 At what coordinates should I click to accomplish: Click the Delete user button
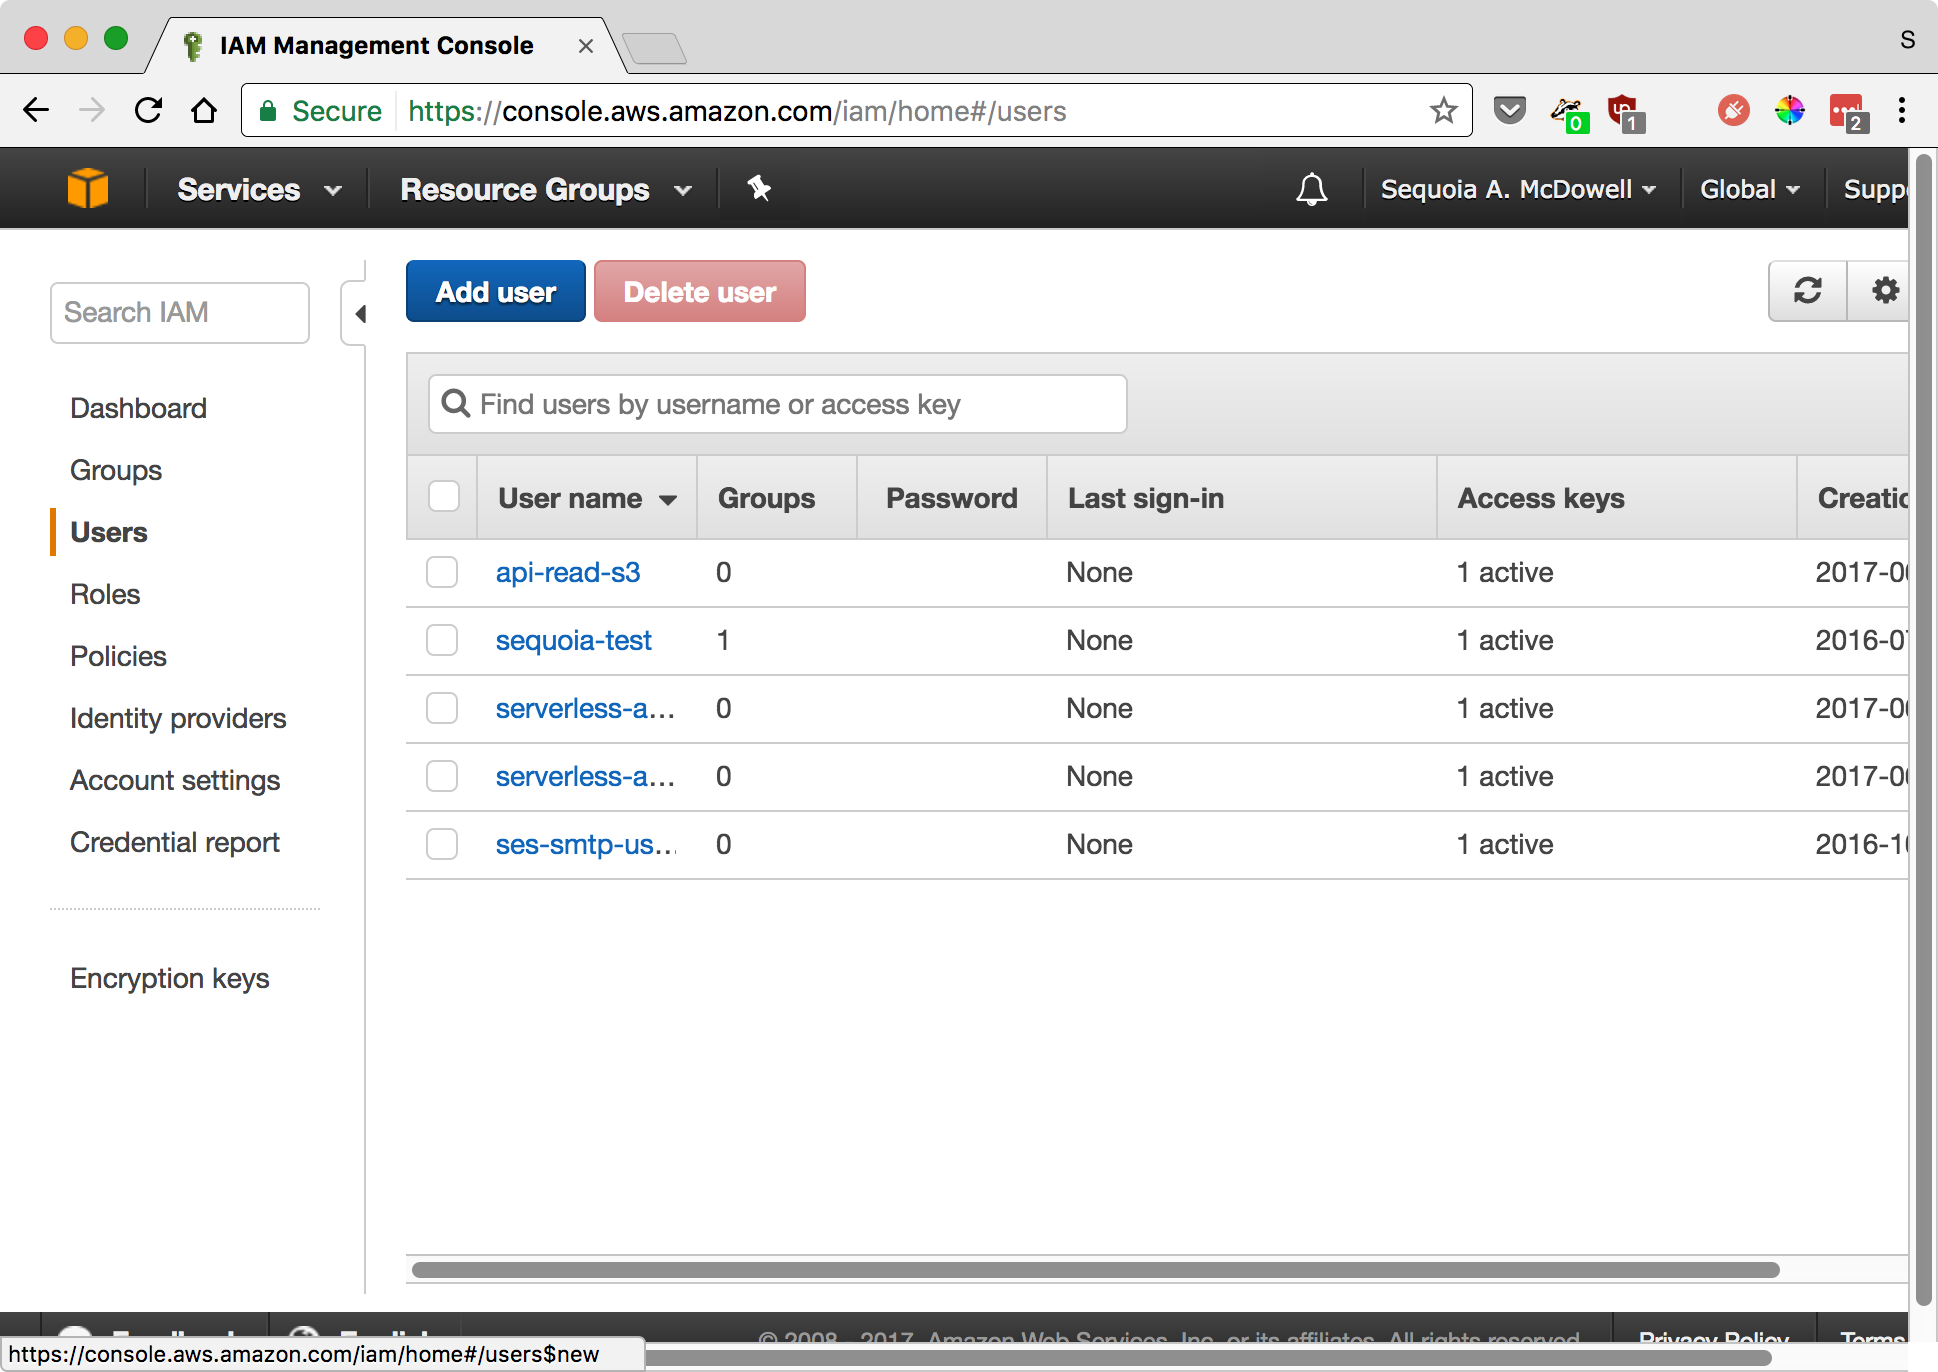coord(700,291)
